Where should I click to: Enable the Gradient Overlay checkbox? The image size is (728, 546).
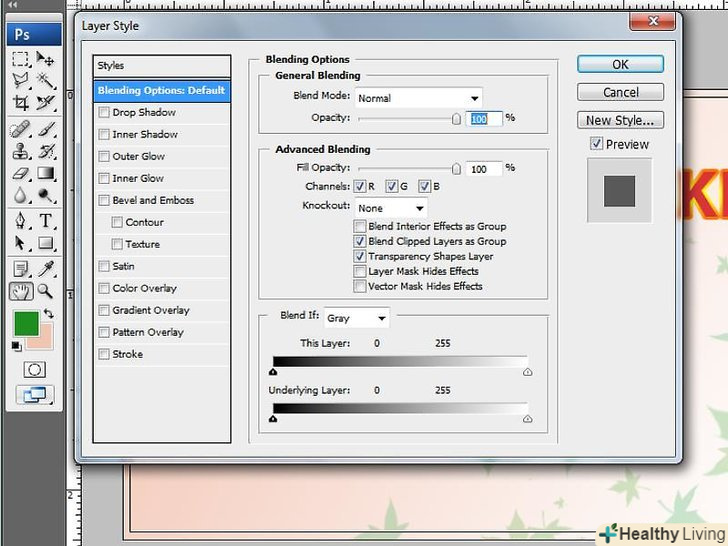tap(104, 310)
